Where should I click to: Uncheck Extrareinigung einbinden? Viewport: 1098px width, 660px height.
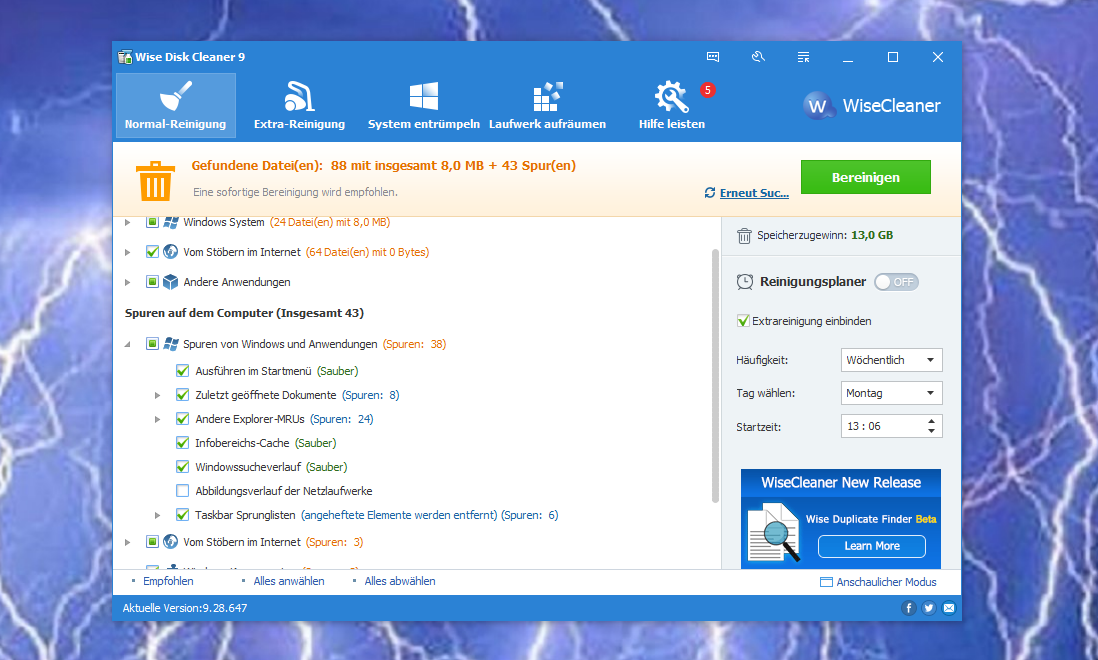(744, 321)
